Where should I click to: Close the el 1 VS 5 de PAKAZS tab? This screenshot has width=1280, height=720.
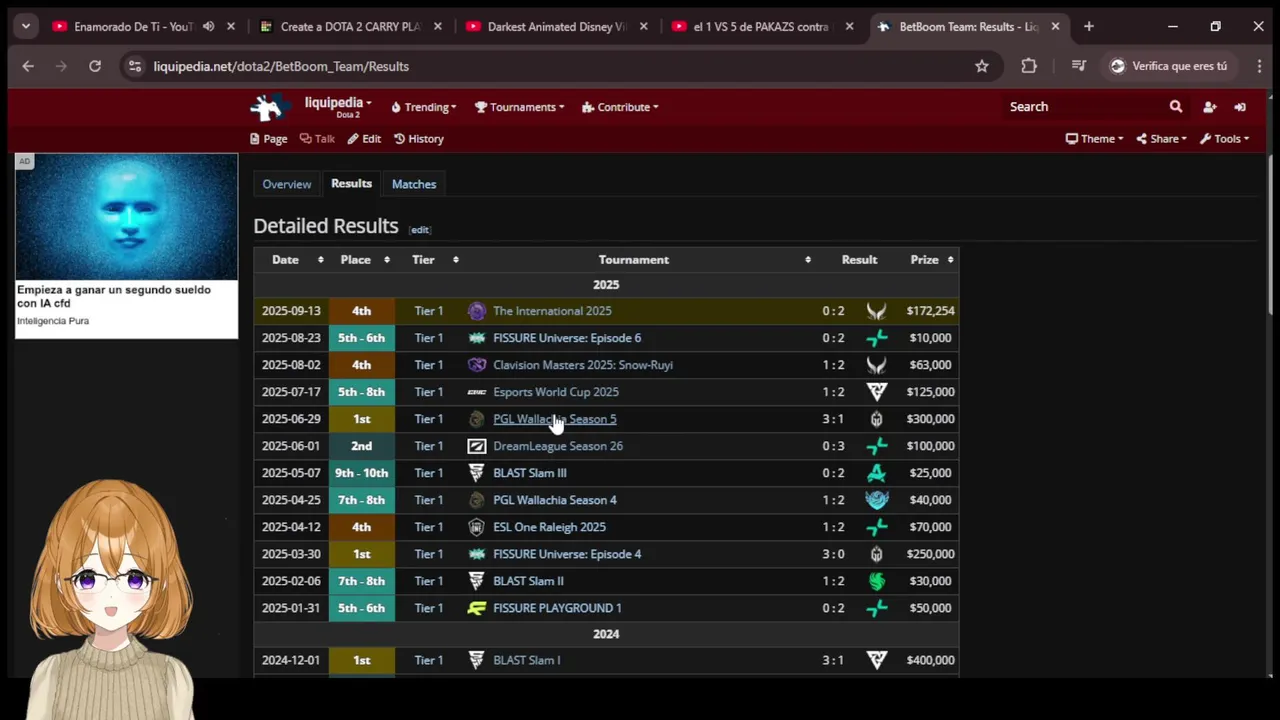(x=849, y=27)
